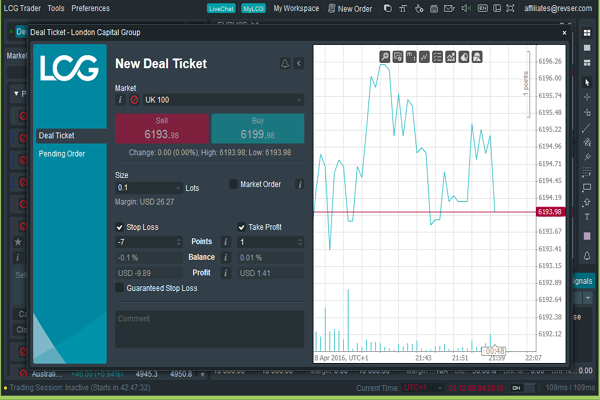Choose the chart line type icon

point(424,57)
